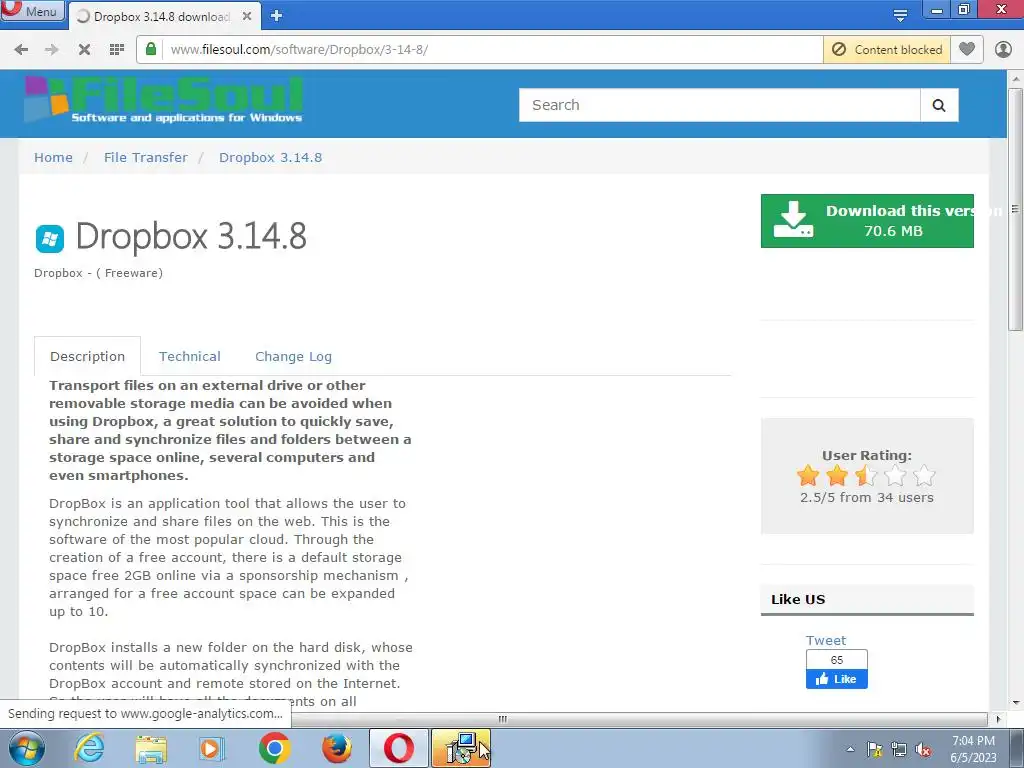
Task: Click the Dropbox Windows app icon
Action: (x=50, y=238)
